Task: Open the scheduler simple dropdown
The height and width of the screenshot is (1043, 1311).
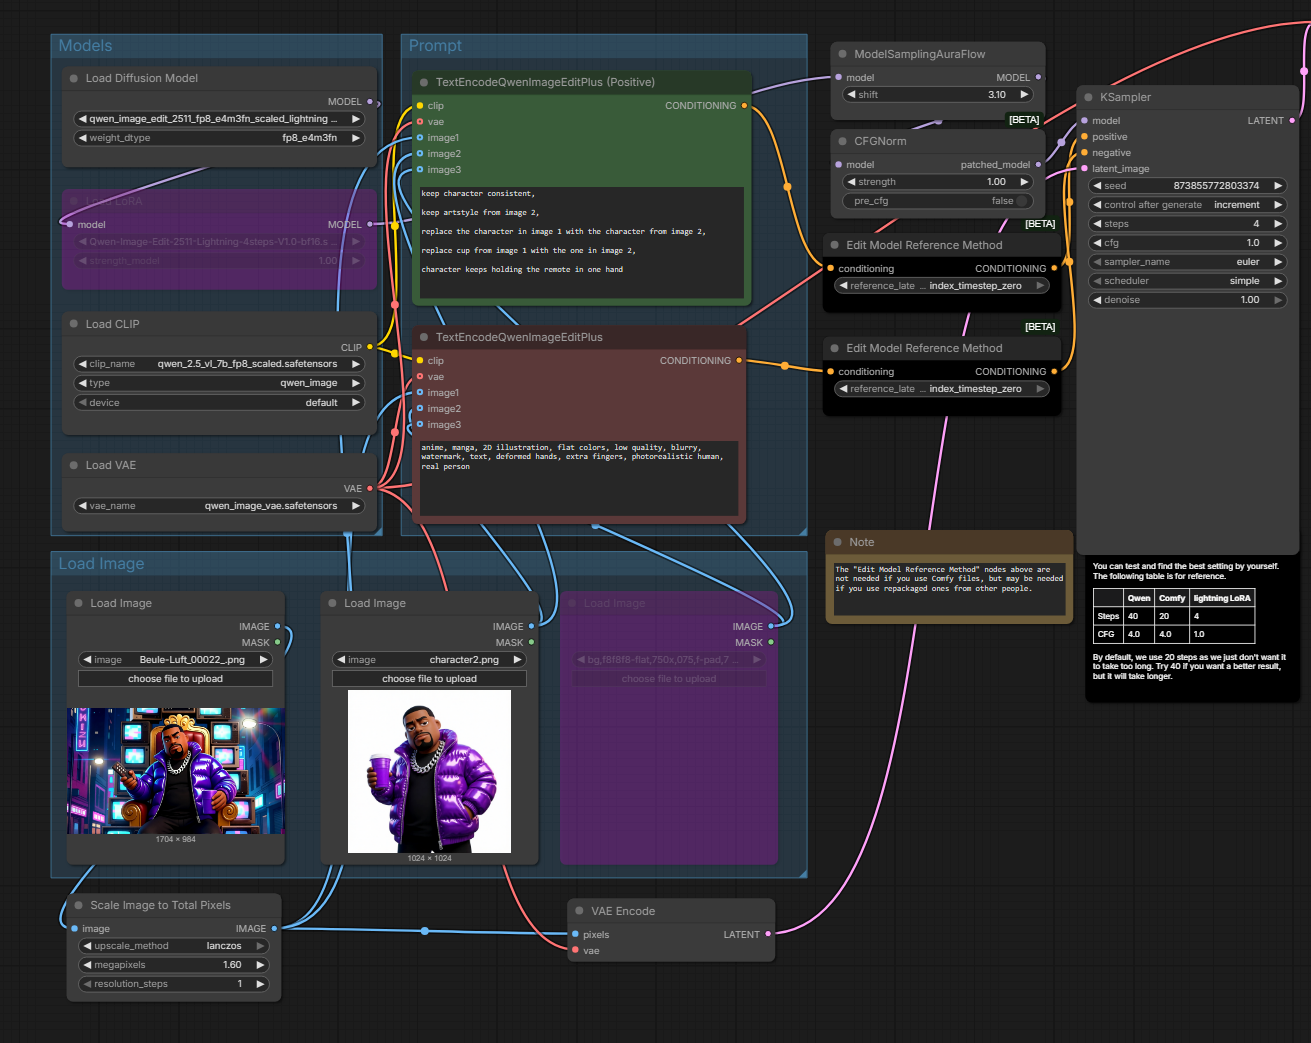Action: pos(1187,281)
